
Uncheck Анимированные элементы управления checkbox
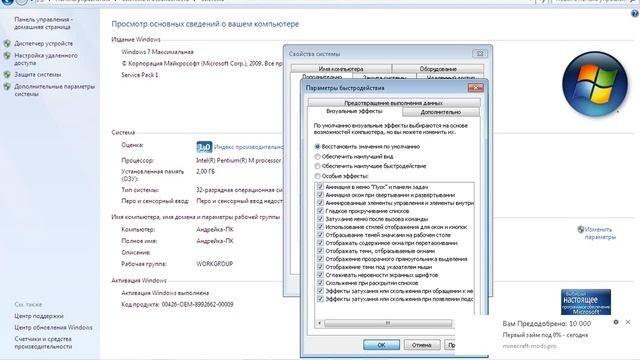click(320, 203)
